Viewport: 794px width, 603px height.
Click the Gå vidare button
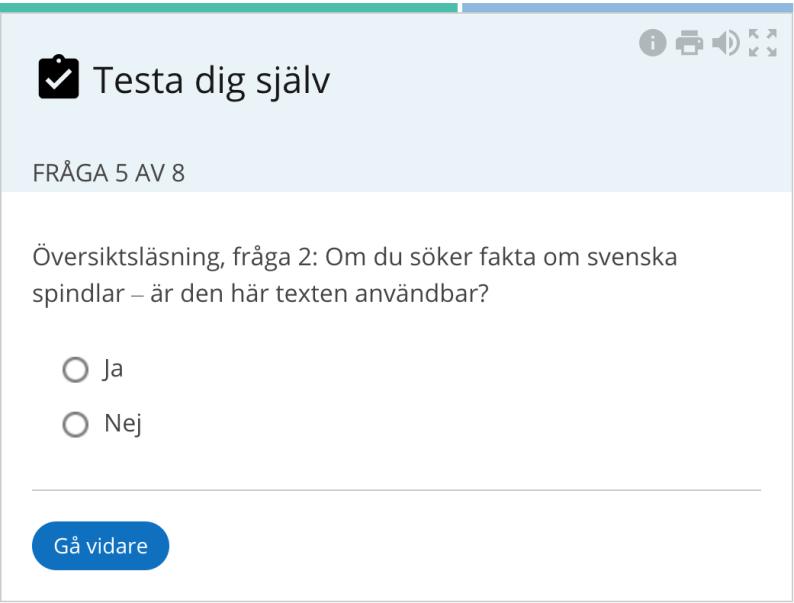pyautogui.click(x=100, y=546)
